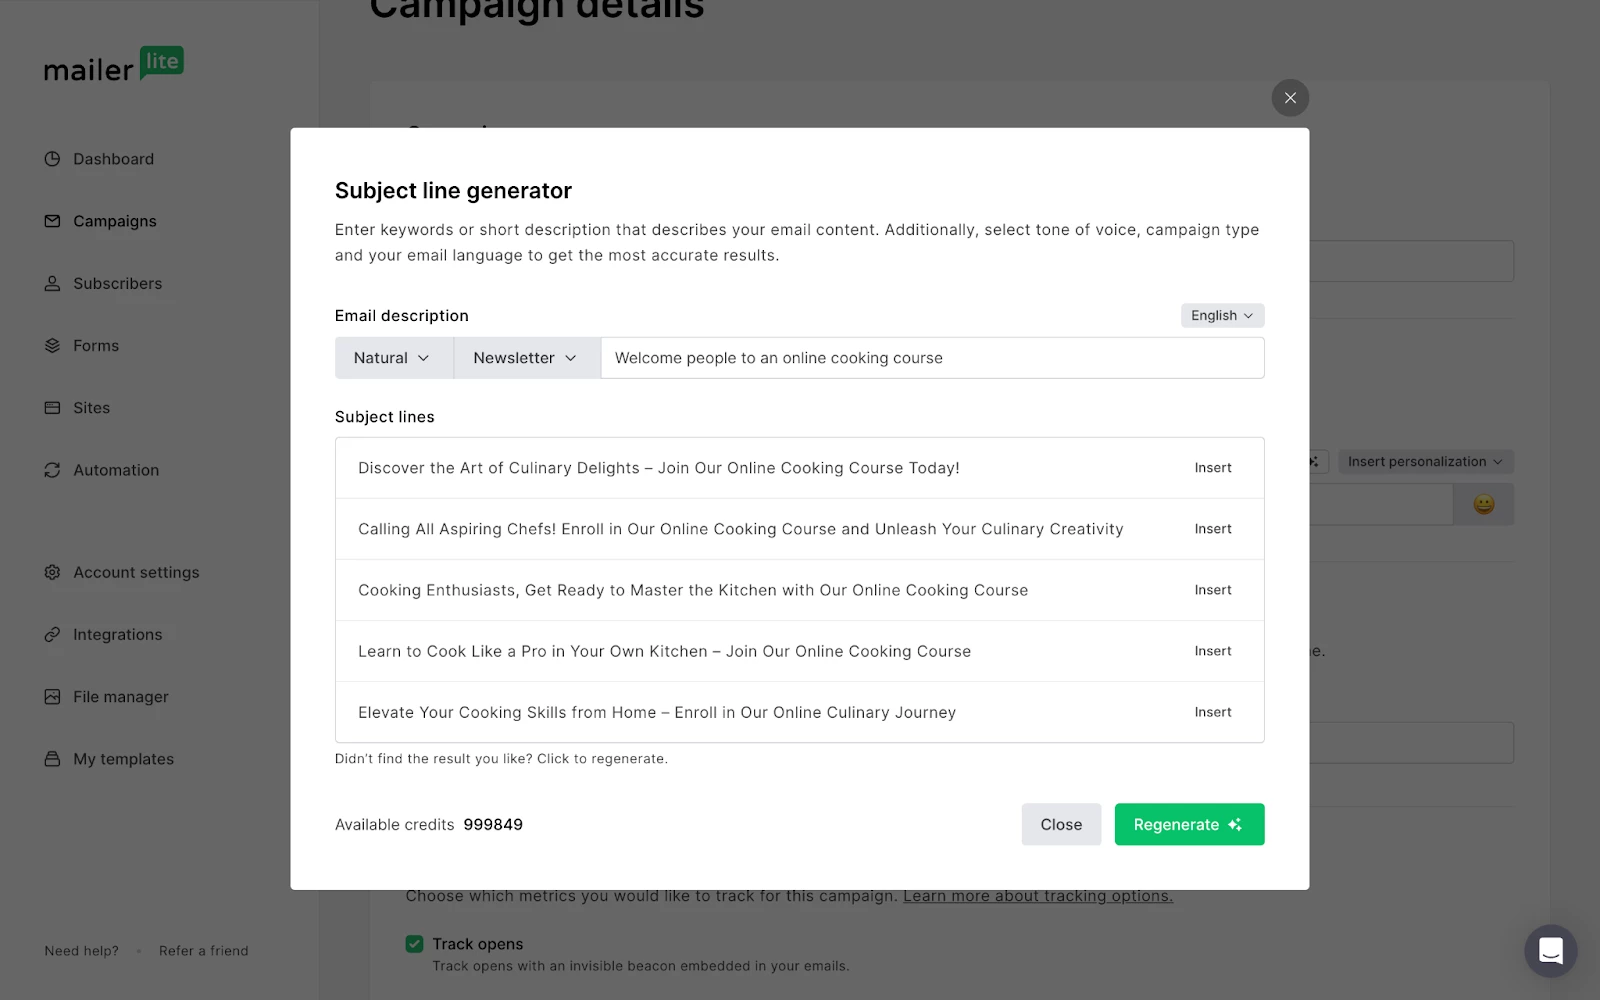
Task: Click the Automation refresh icon
Action: [x=52, y=470]
